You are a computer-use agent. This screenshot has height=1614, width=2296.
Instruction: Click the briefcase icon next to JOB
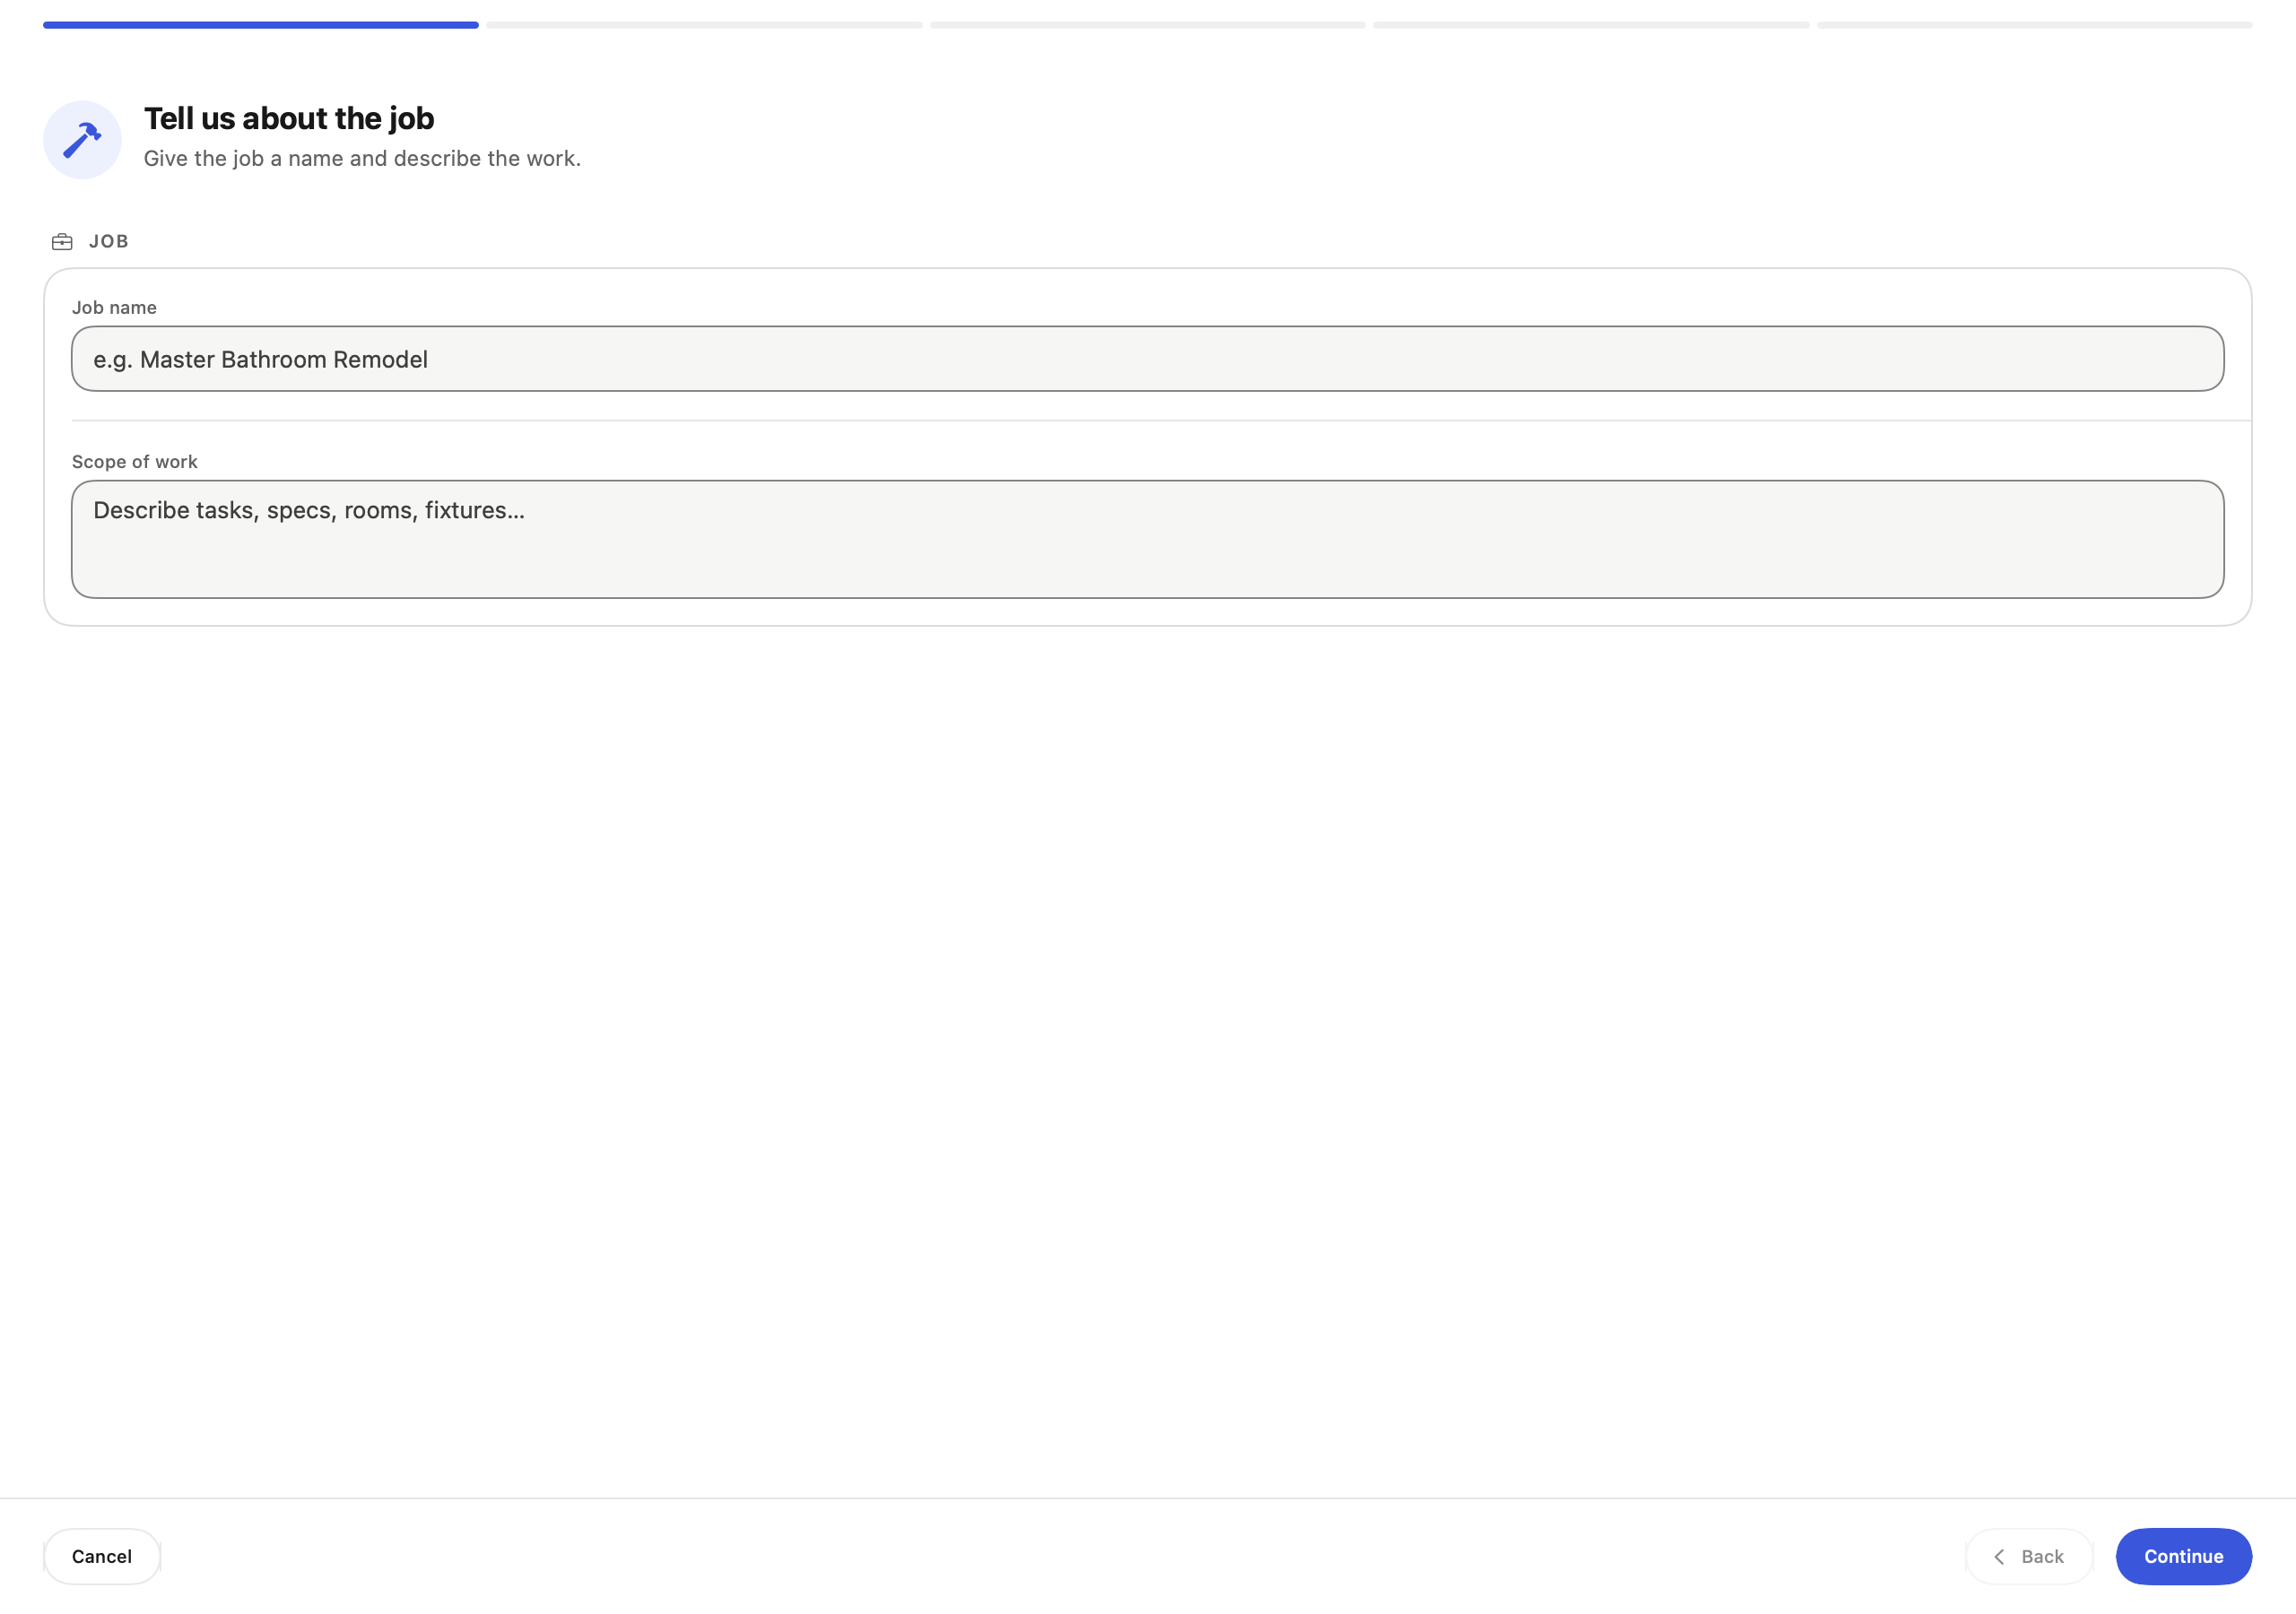tap(62, 241)
